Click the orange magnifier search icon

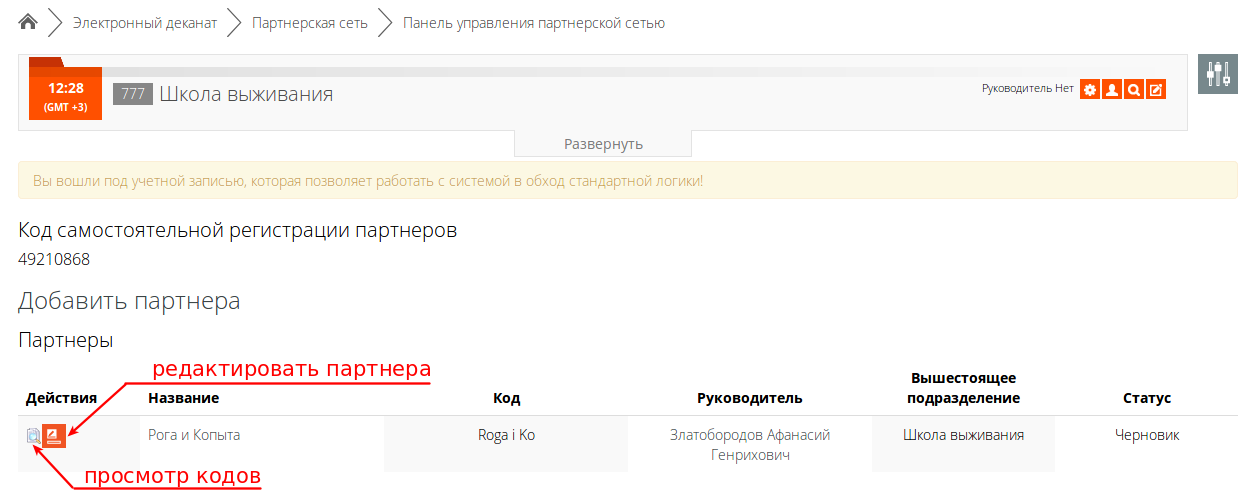pyautogui.click(x=1133, y=90)
